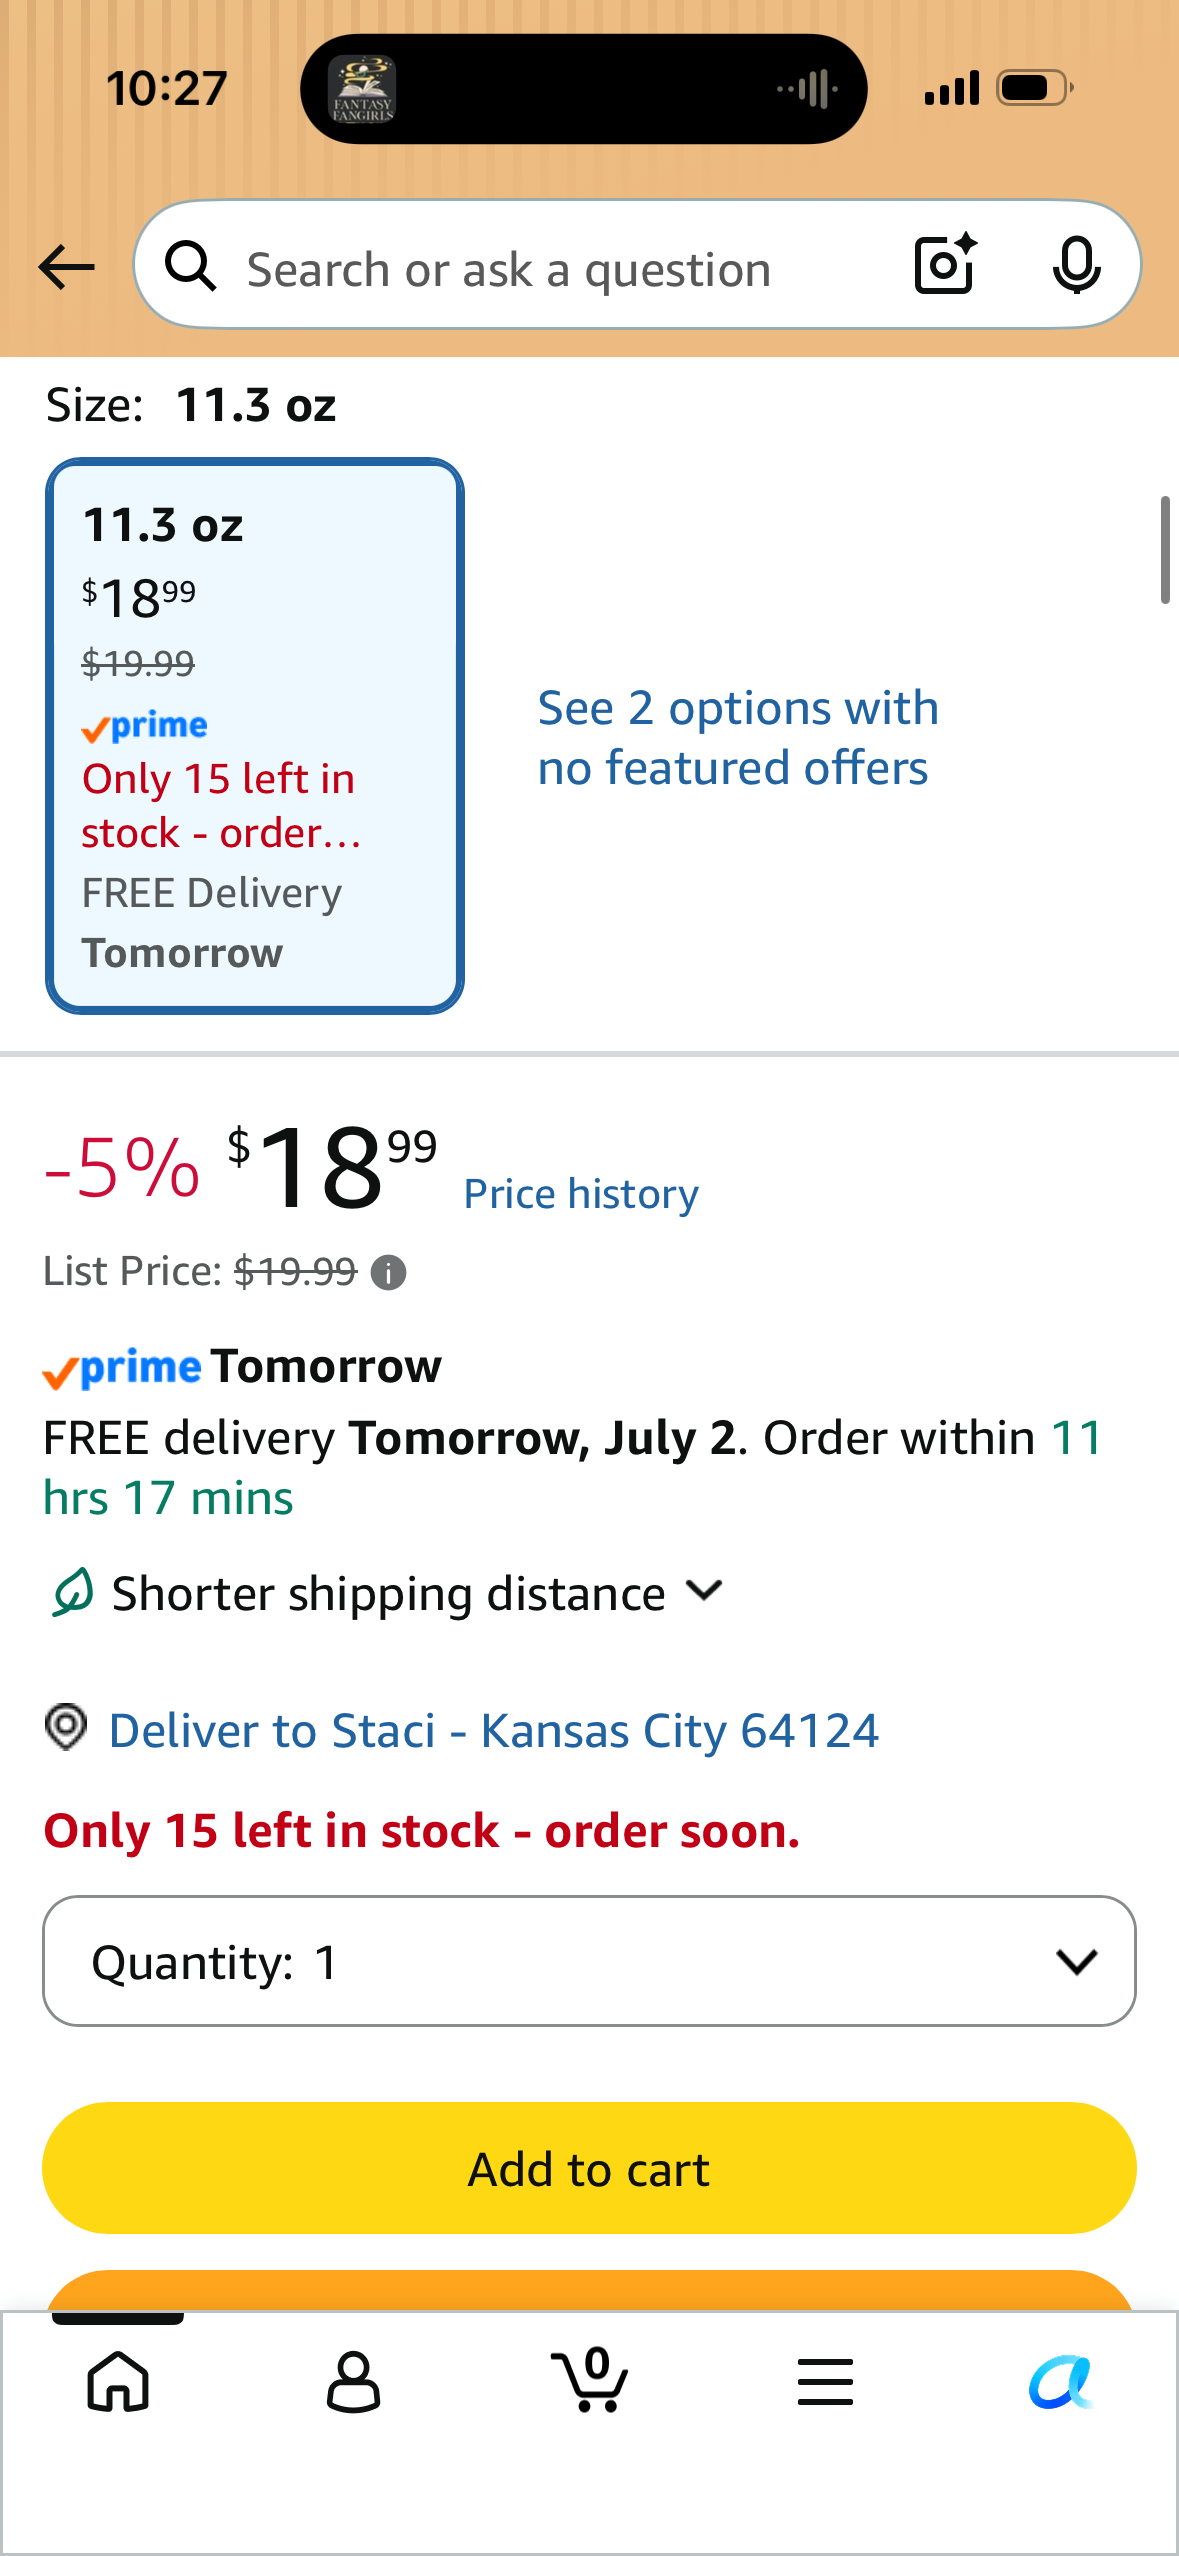Open the hamburger menu icon
This screenshot has height=2556, width=1179.
[x=825, y=2381]
